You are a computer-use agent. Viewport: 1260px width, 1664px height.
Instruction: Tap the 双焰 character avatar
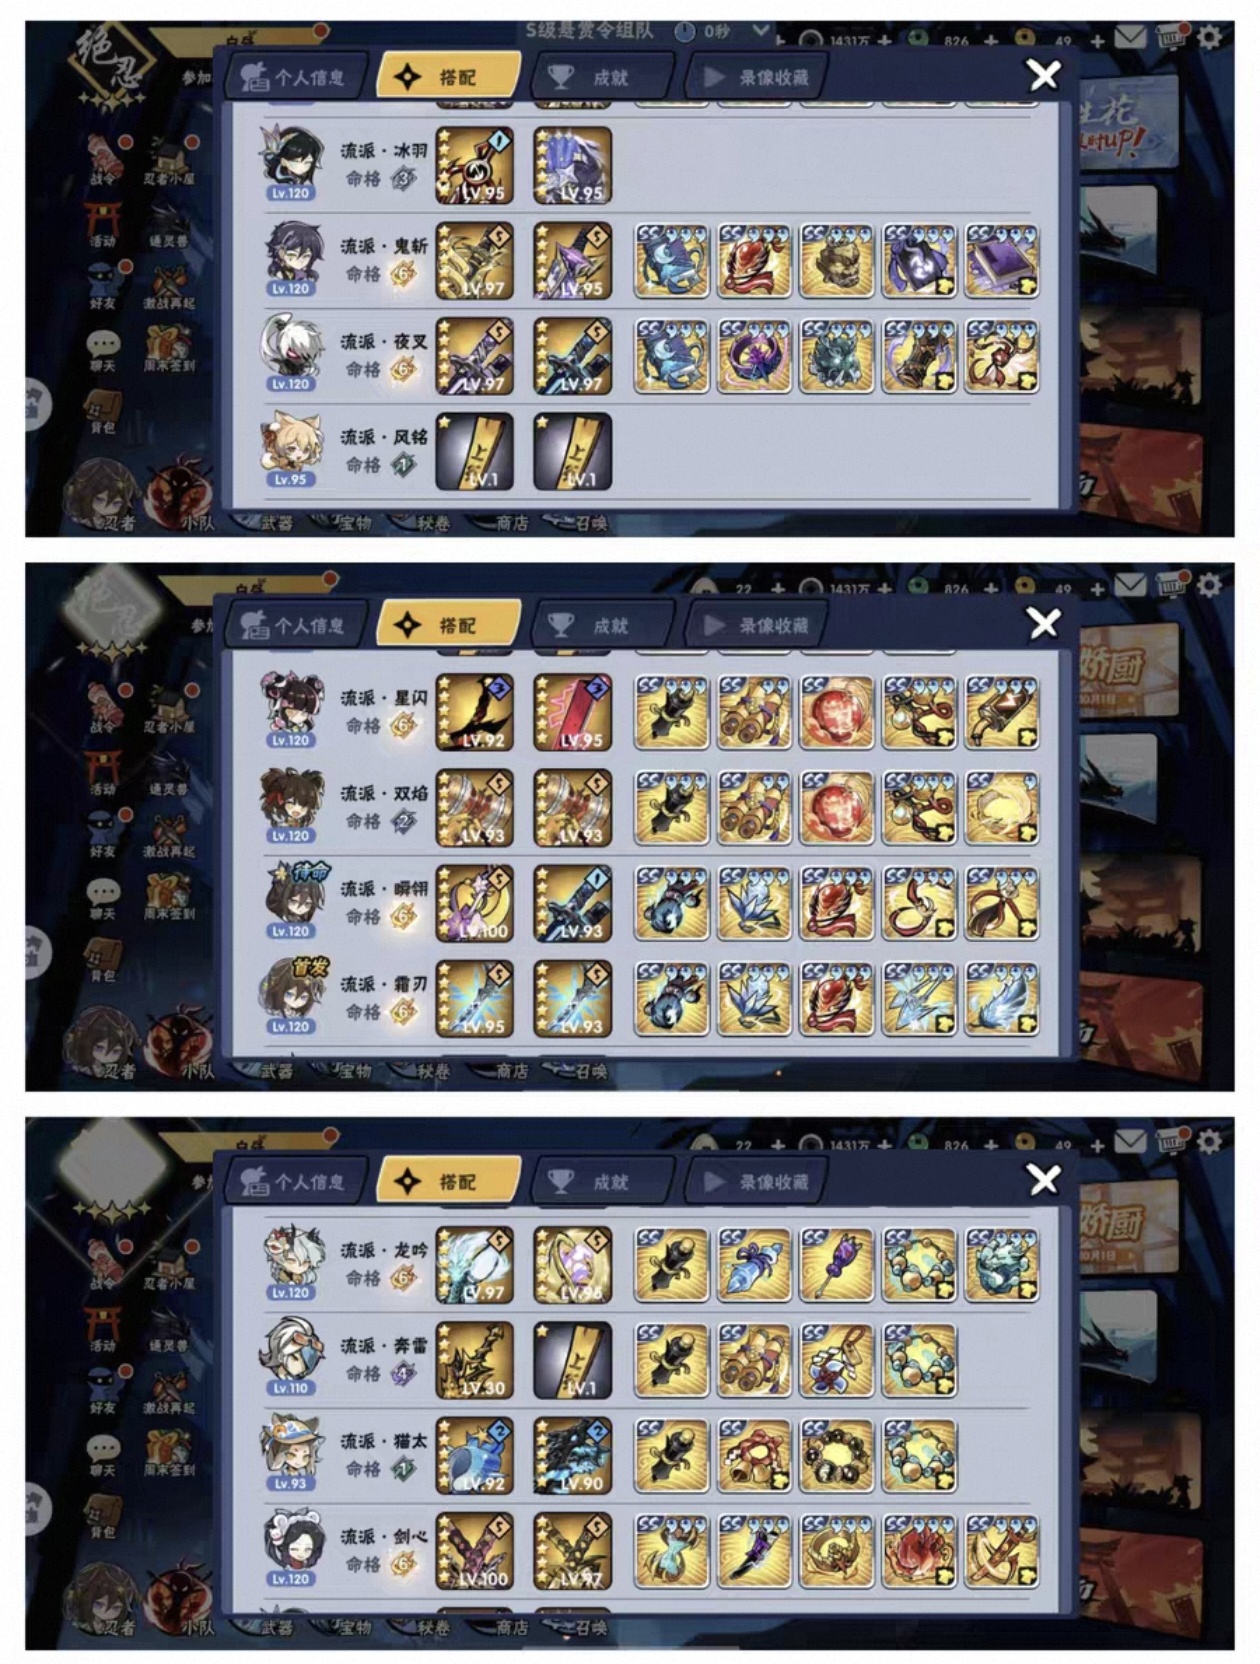(291, 807)
